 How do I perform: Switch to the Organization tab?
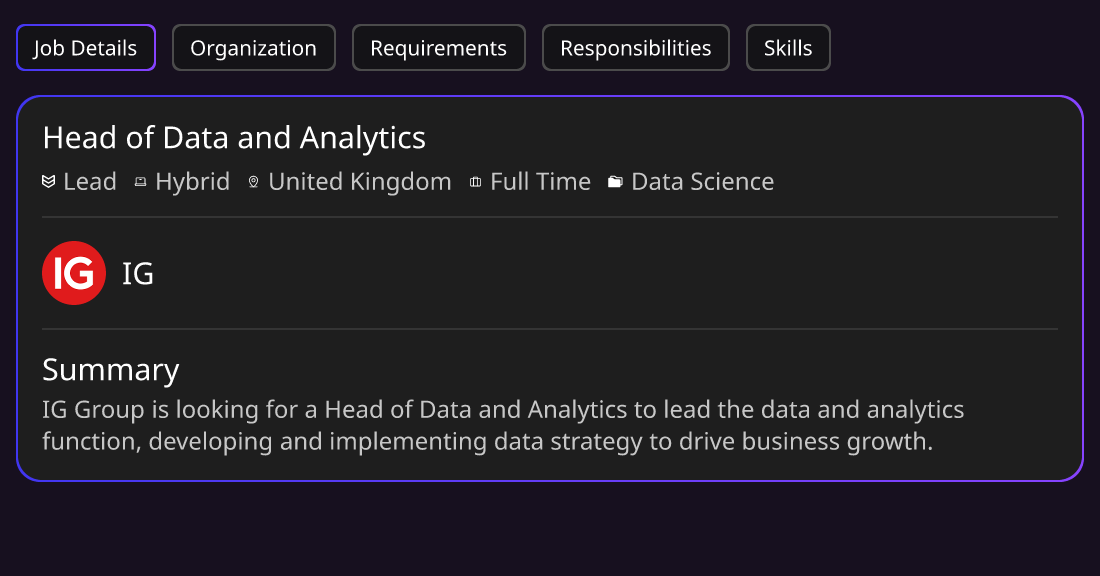253,48
